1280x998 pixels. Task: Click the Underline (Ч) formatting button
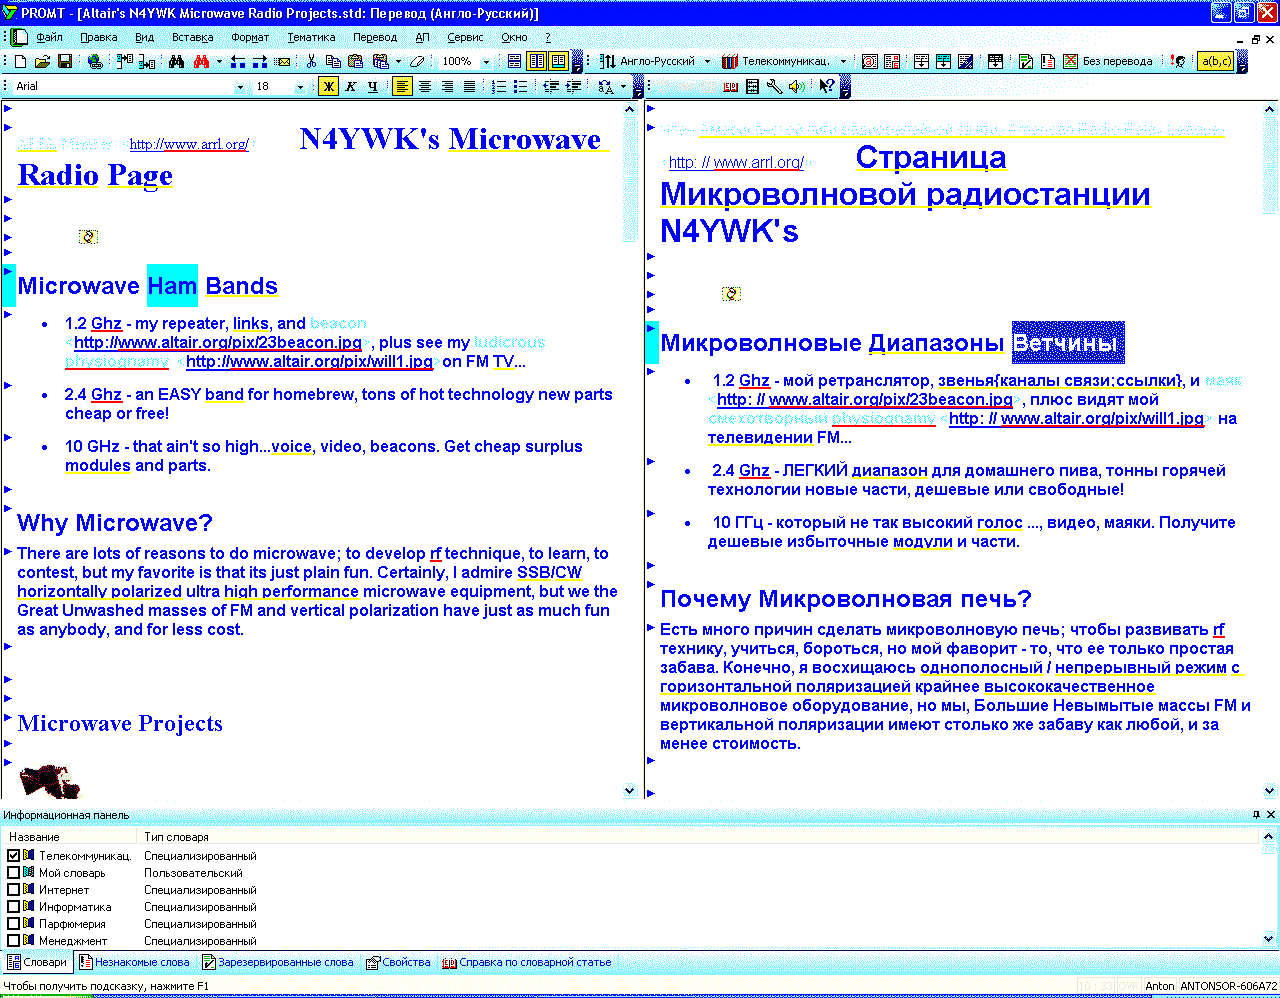pyautogui.click(x=373, y=86)
